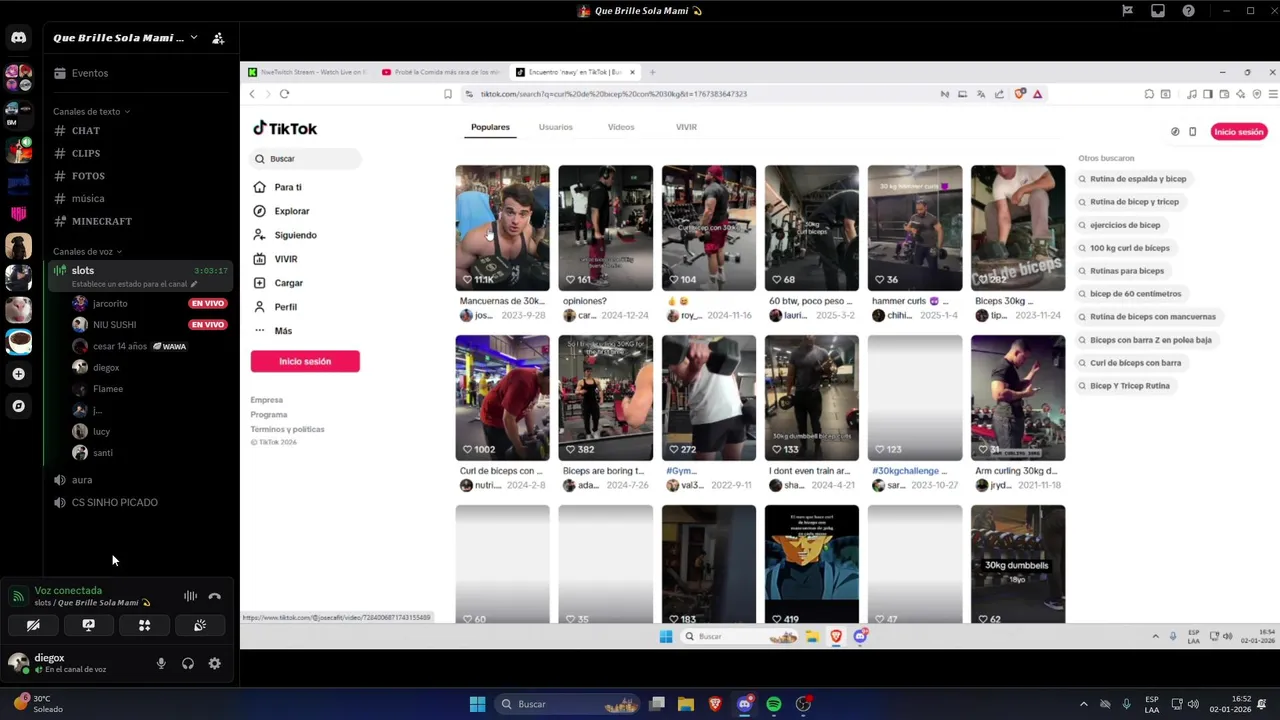Screen dimensions: 1280x720
Task: Select the YouTube 'Probé la Comida' browser tab
Action: 441,72
